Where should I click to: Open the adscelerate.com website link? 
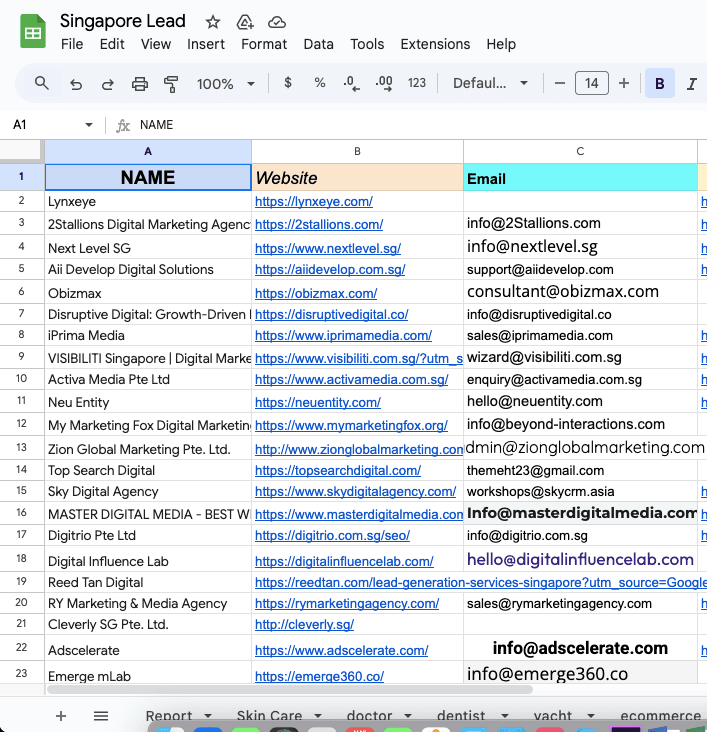point(341,650)
